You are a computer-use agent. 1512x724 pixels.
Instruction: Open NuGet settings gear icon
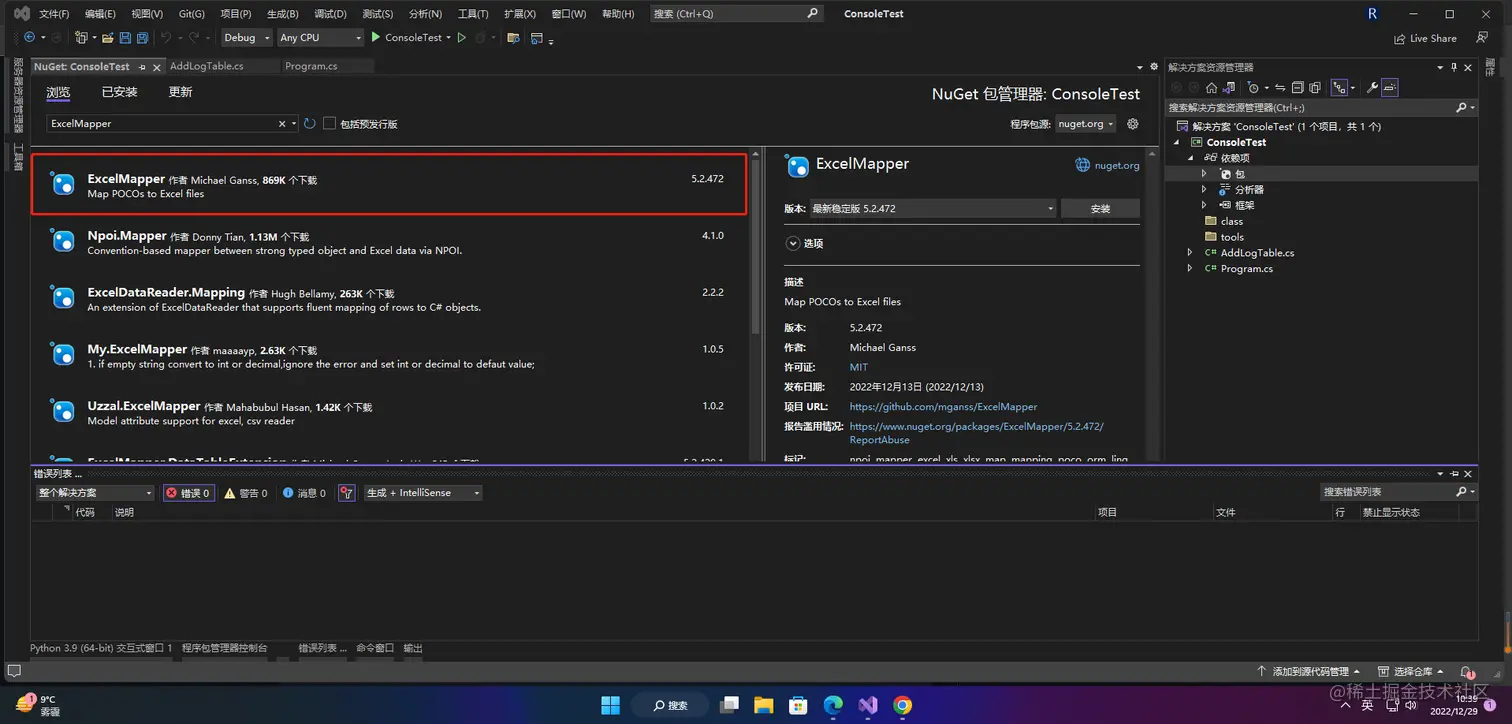[x=1133, y=124]
